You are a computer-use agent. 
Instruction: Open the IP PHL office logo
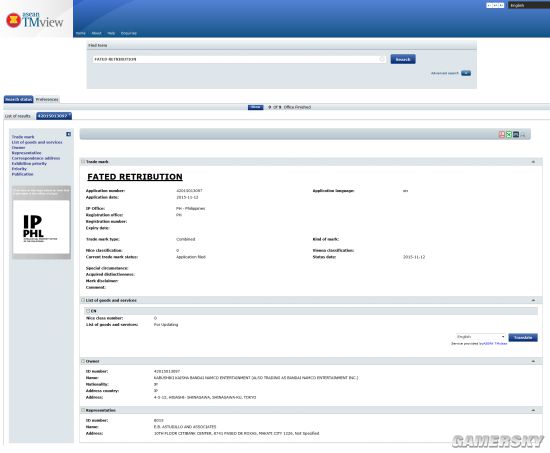pos(41,227)
